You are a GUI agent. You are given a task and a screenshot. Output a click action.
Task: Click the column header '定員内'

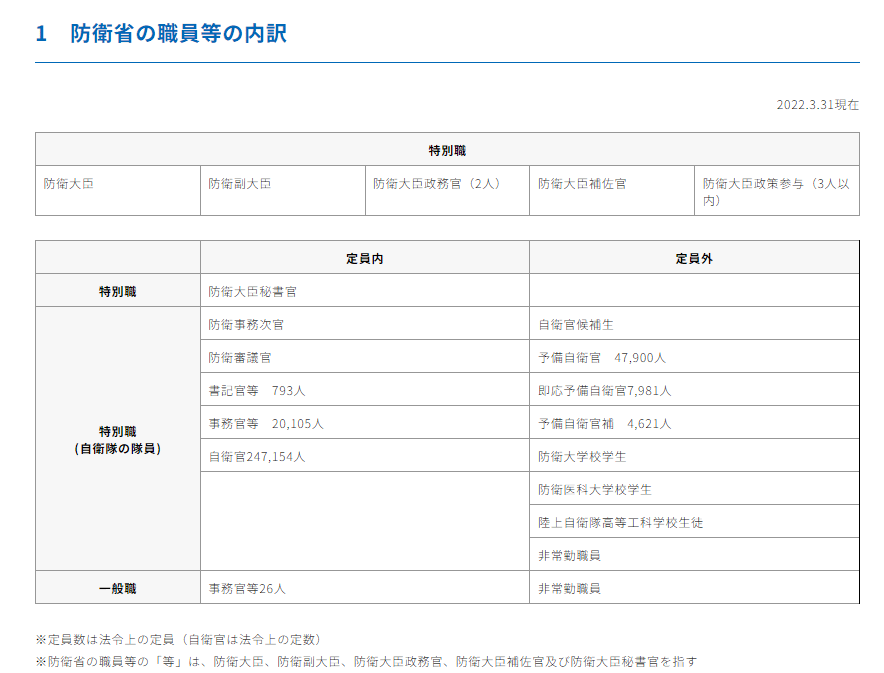365,258
